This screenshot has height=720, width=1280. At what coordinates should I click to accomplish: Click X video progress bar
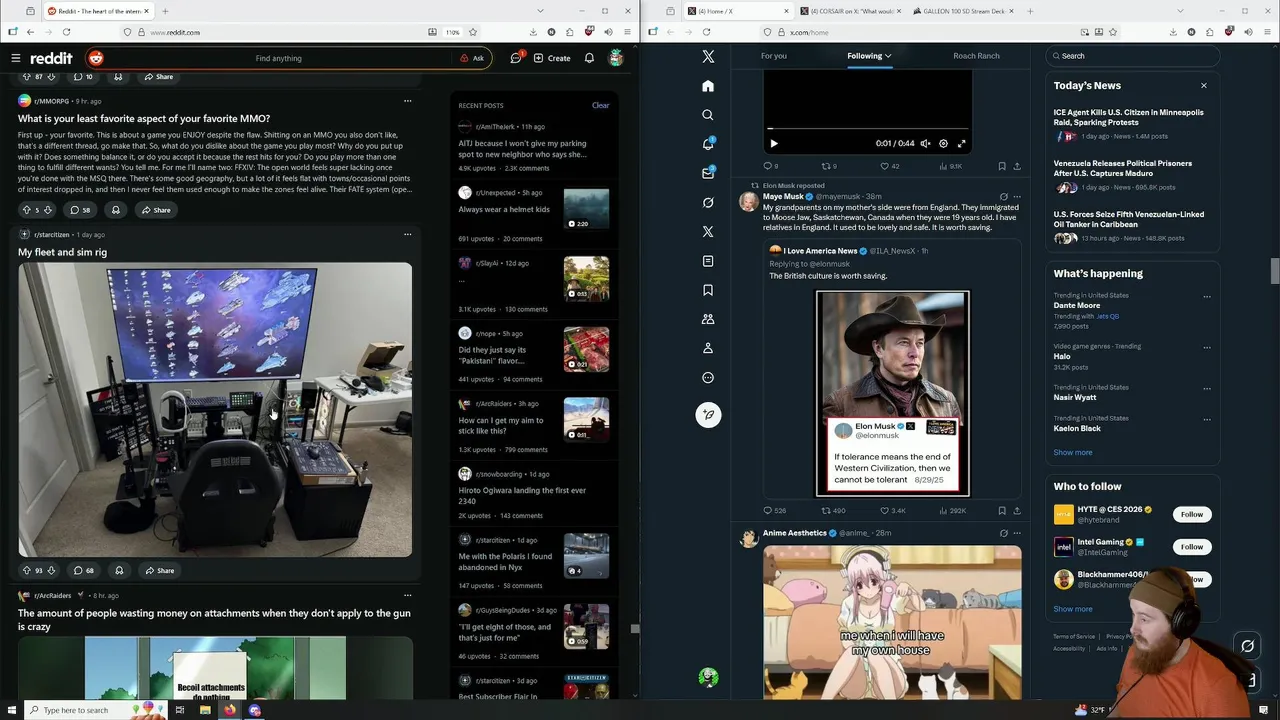[x=868, y=128]
